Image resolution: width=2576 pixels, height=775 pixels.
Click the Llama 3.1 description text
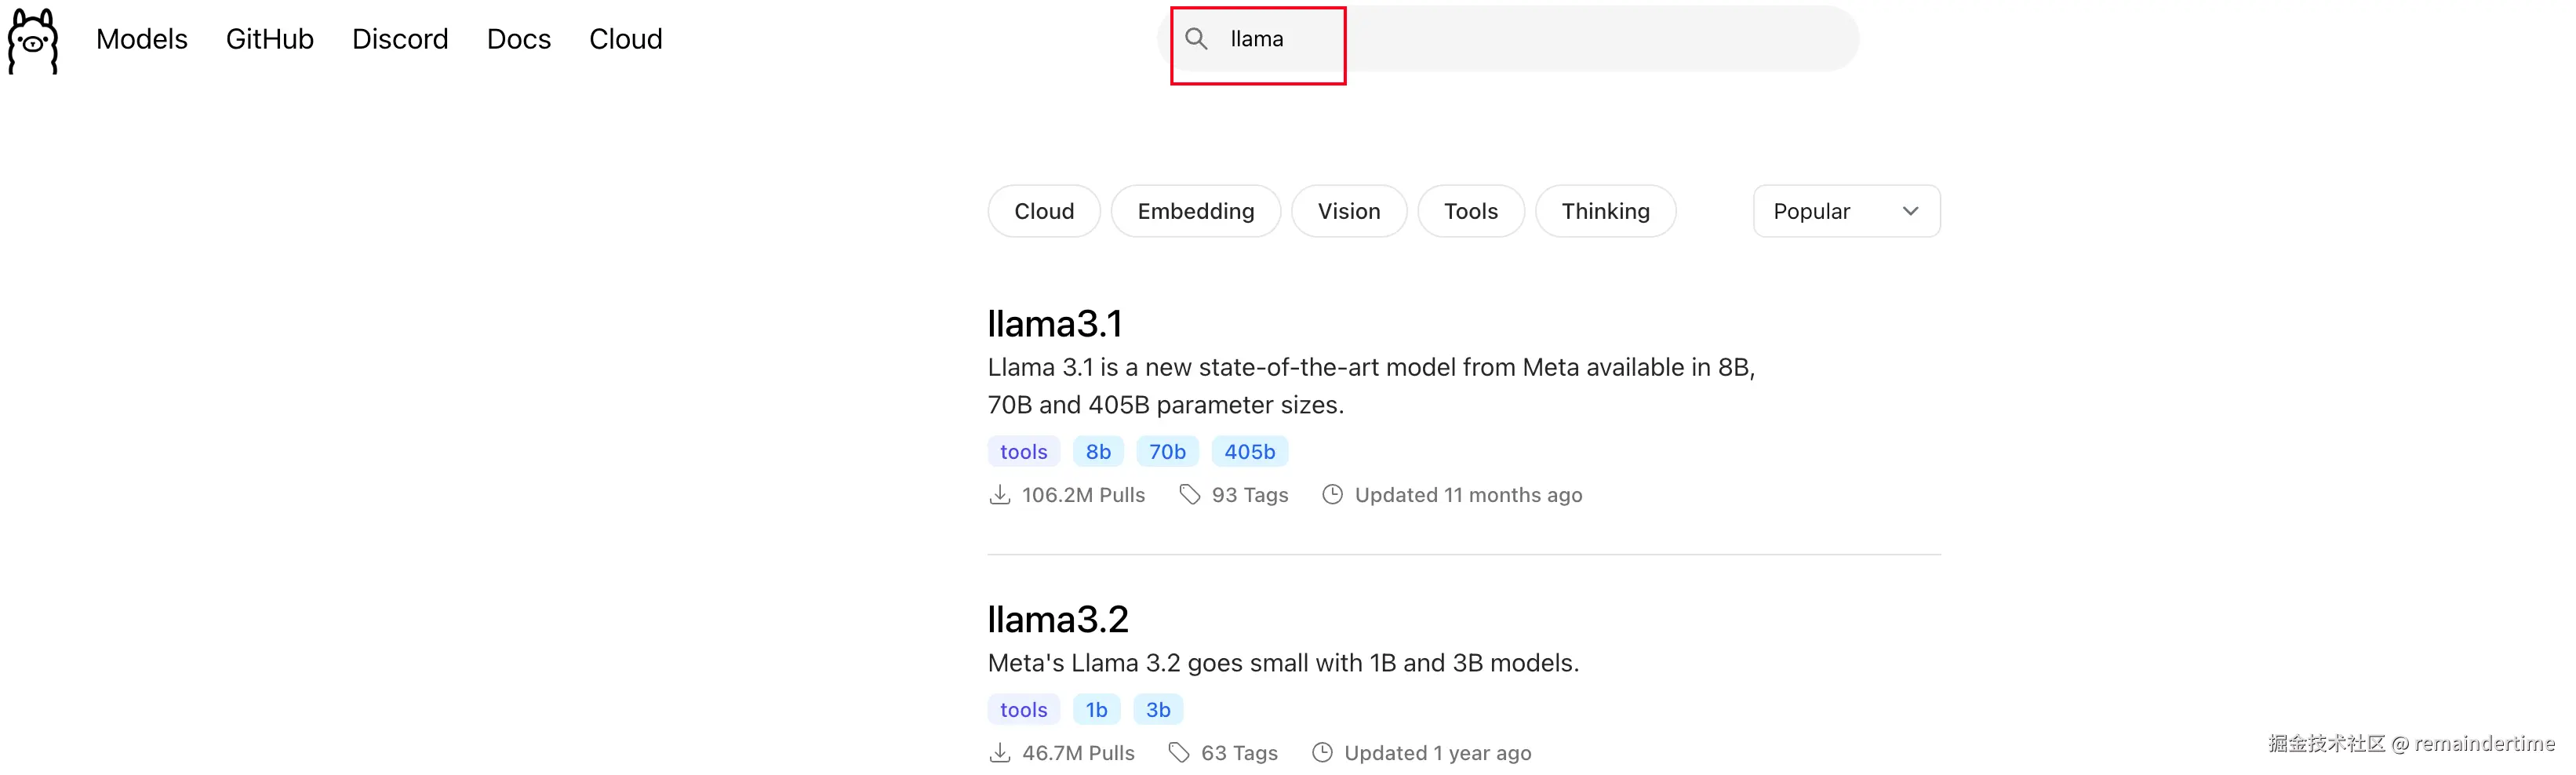pos(1371,386)
